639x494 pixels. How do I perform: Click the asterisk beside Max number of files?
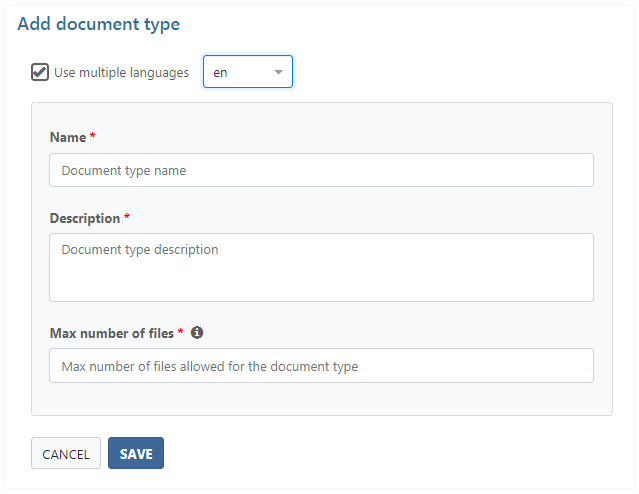tap(181, 333)
